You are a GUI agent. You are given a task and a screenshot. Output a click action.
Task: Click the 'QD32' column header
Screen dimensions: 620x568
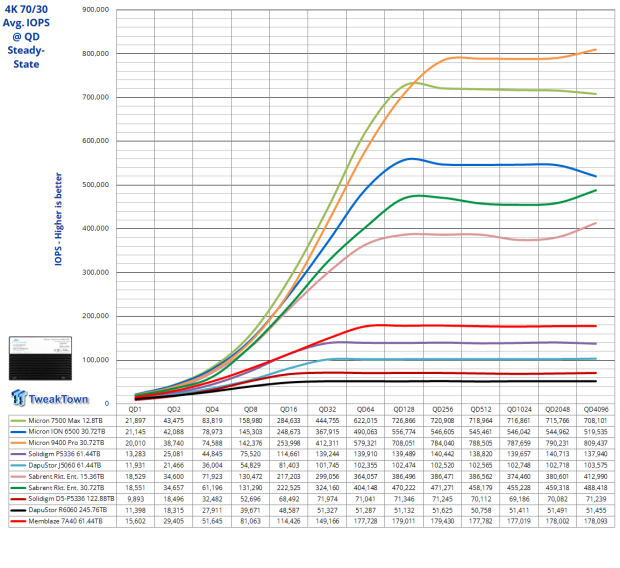(327, 409)
